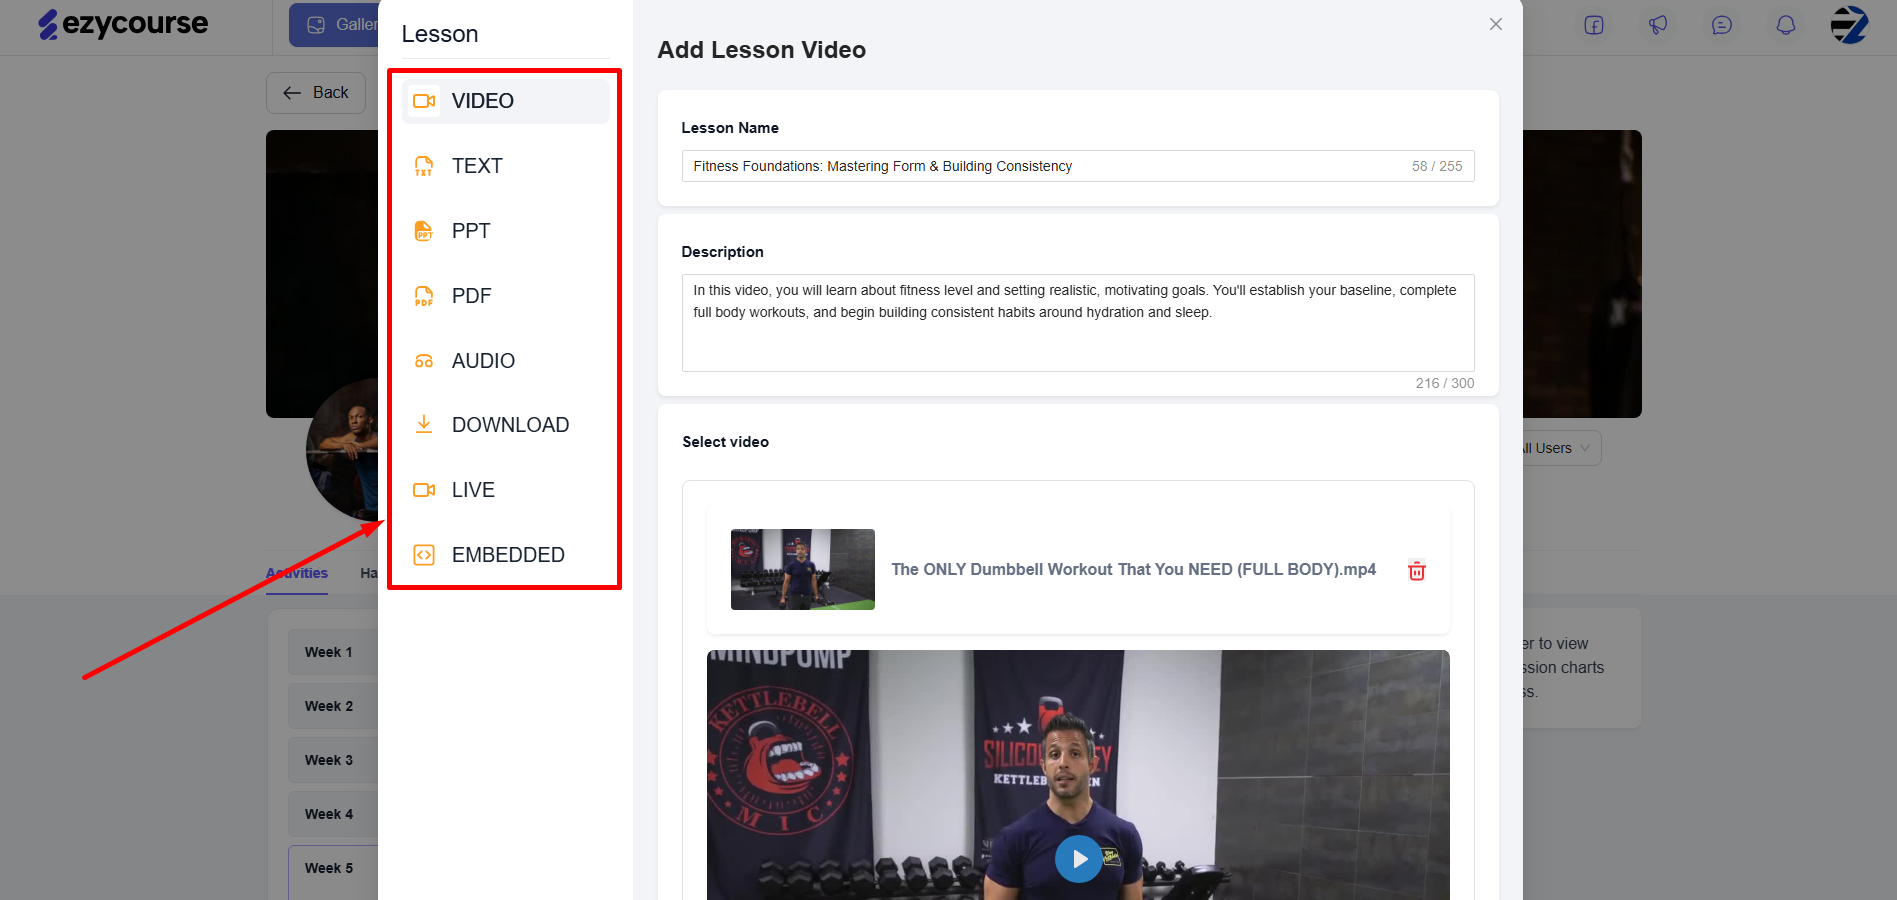Open the Facebook icon in header

click(1594, 25)
